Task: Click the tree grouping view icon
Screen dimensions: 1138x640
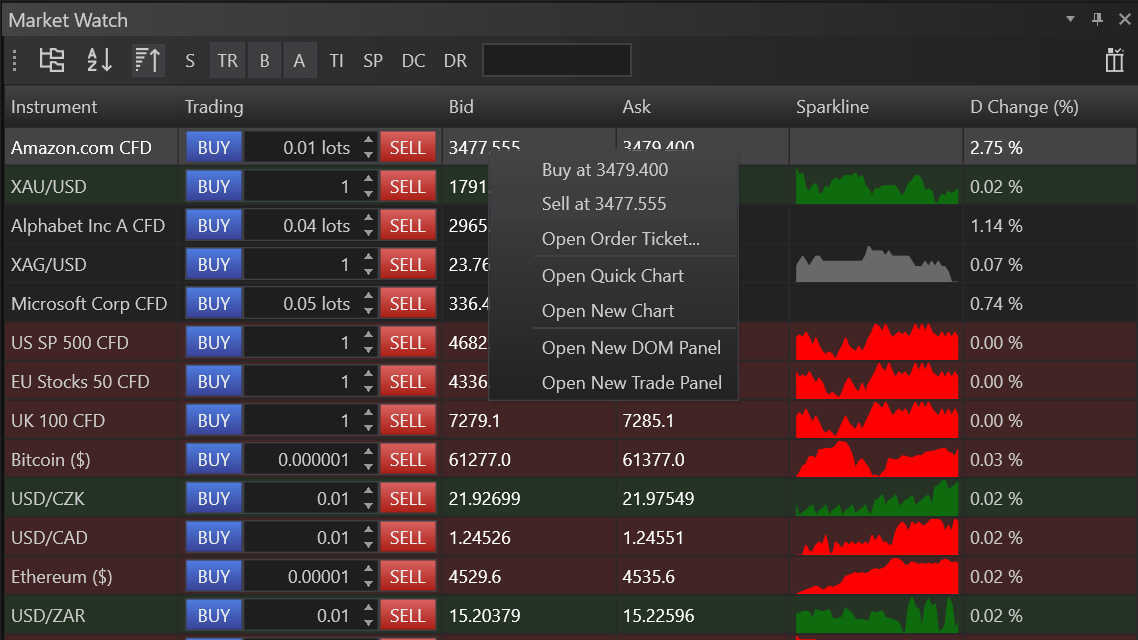Action: 52,60
